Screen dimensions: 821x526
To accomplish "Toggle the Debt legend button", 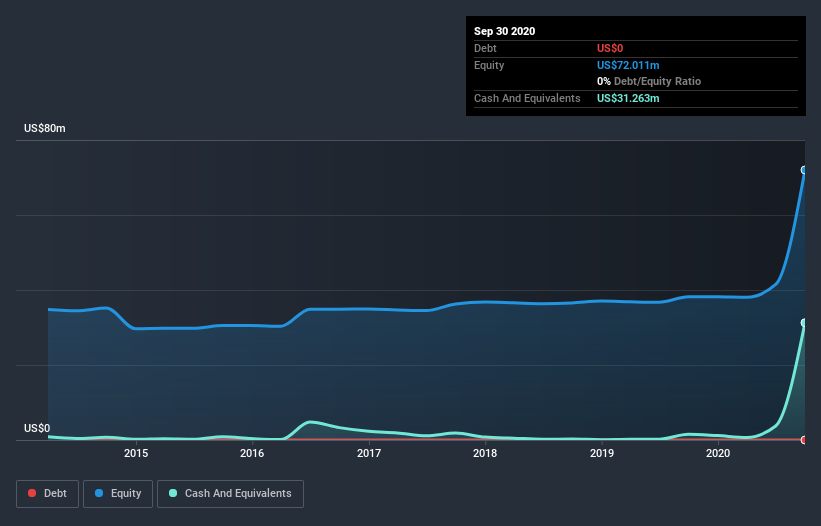I will click(48, 494).
